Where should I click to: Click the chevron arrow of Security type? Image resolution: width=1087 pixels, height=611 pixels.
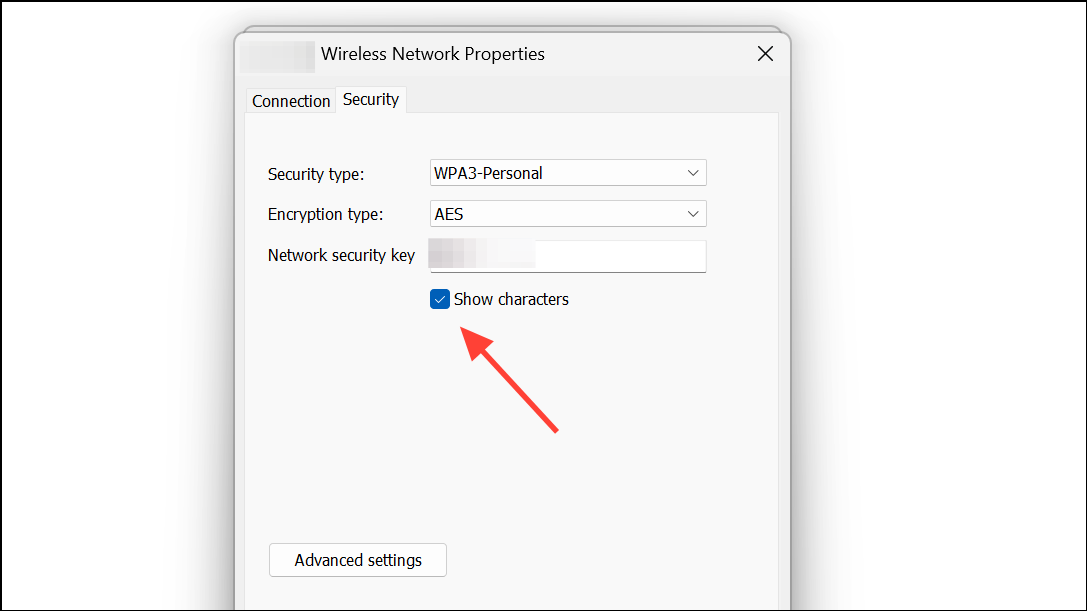pyautogui.click(x=693, y=173)
